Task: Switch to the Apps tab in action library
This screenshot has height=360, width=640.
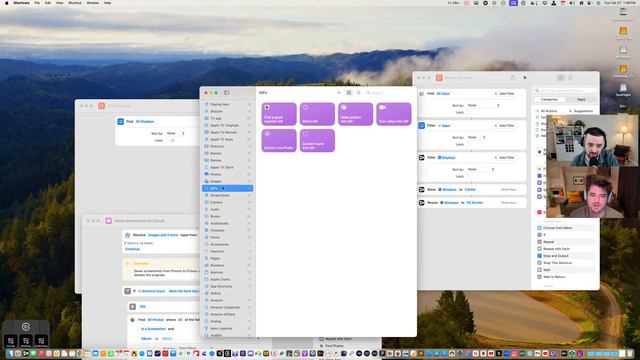Action: (581, 100)
